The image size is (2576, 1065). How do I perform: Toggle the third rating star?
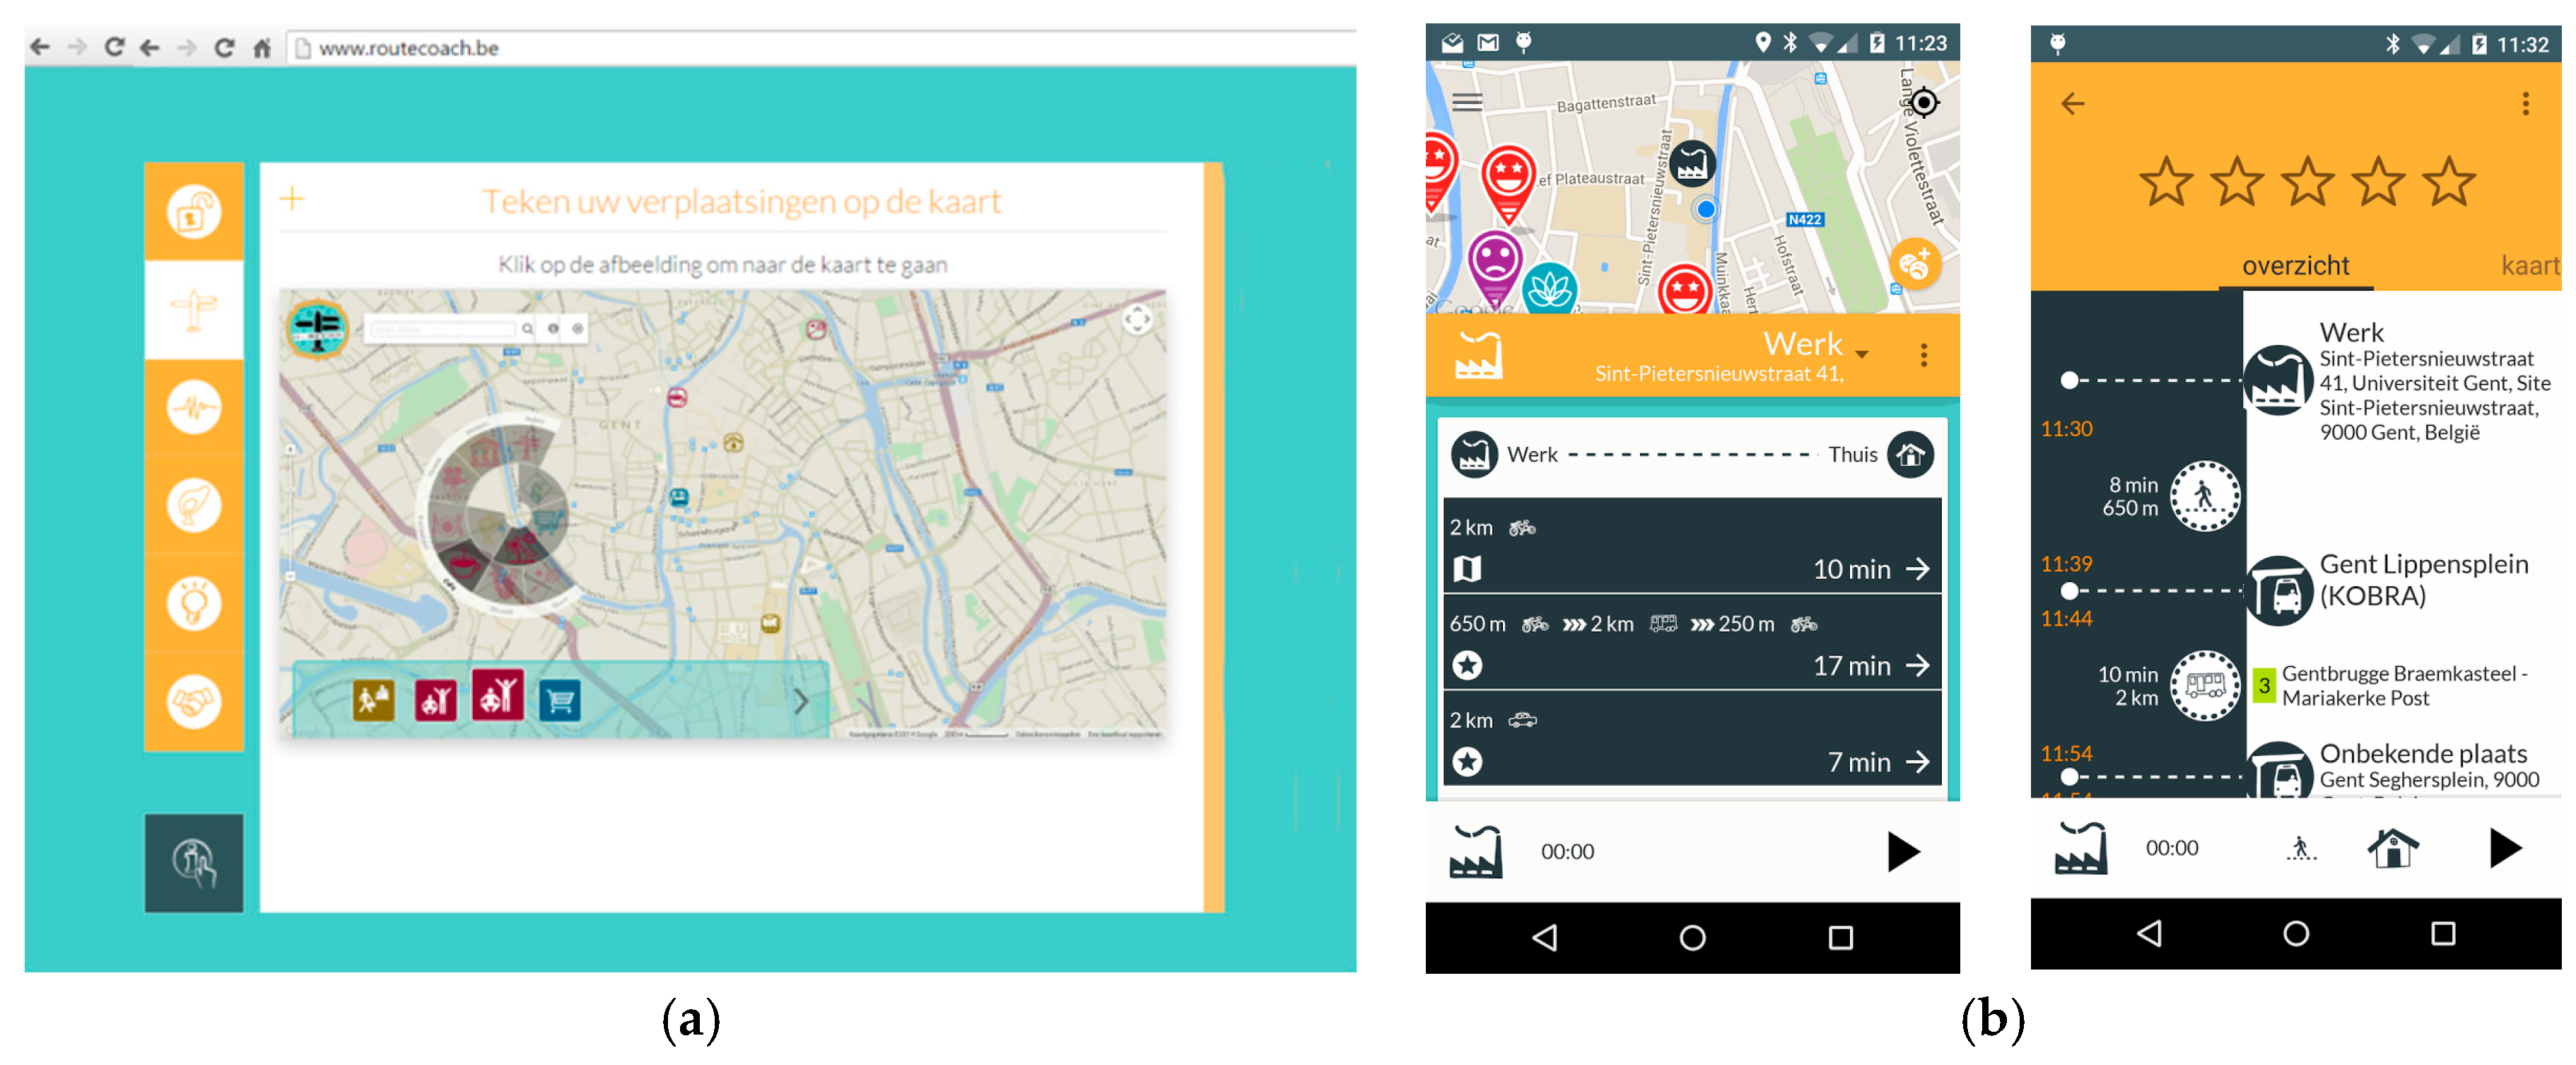2307,183
